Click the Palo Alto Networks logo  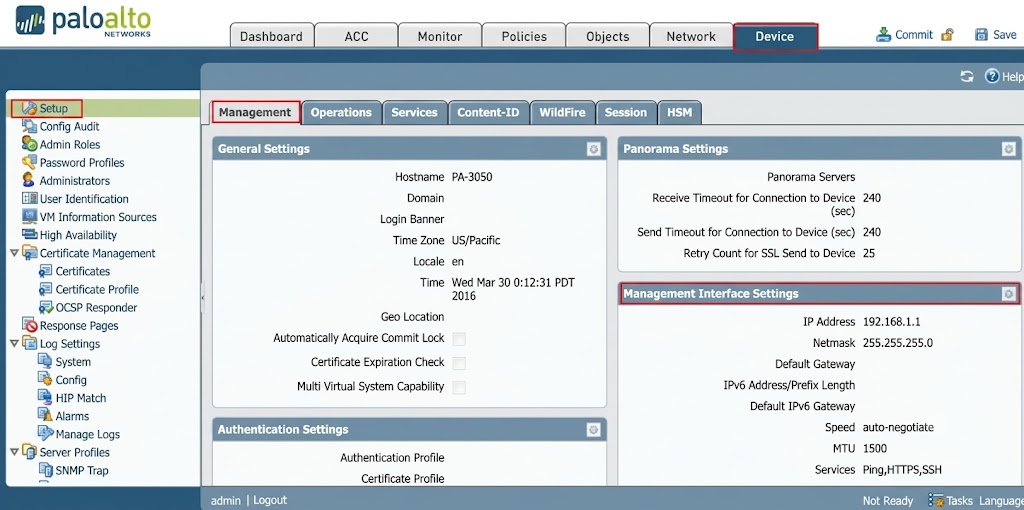pyautogui.click(x=83, y=22)
